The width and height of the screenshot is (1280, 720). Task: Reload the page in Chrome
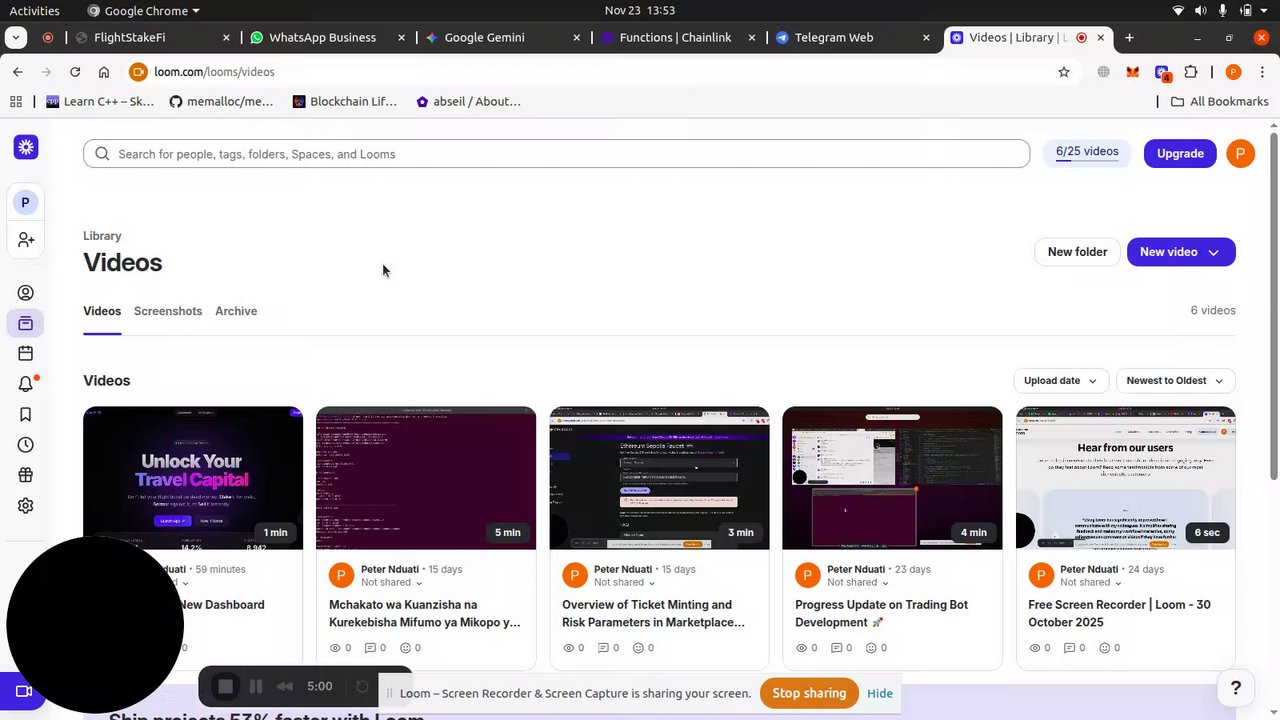[75, 72]
